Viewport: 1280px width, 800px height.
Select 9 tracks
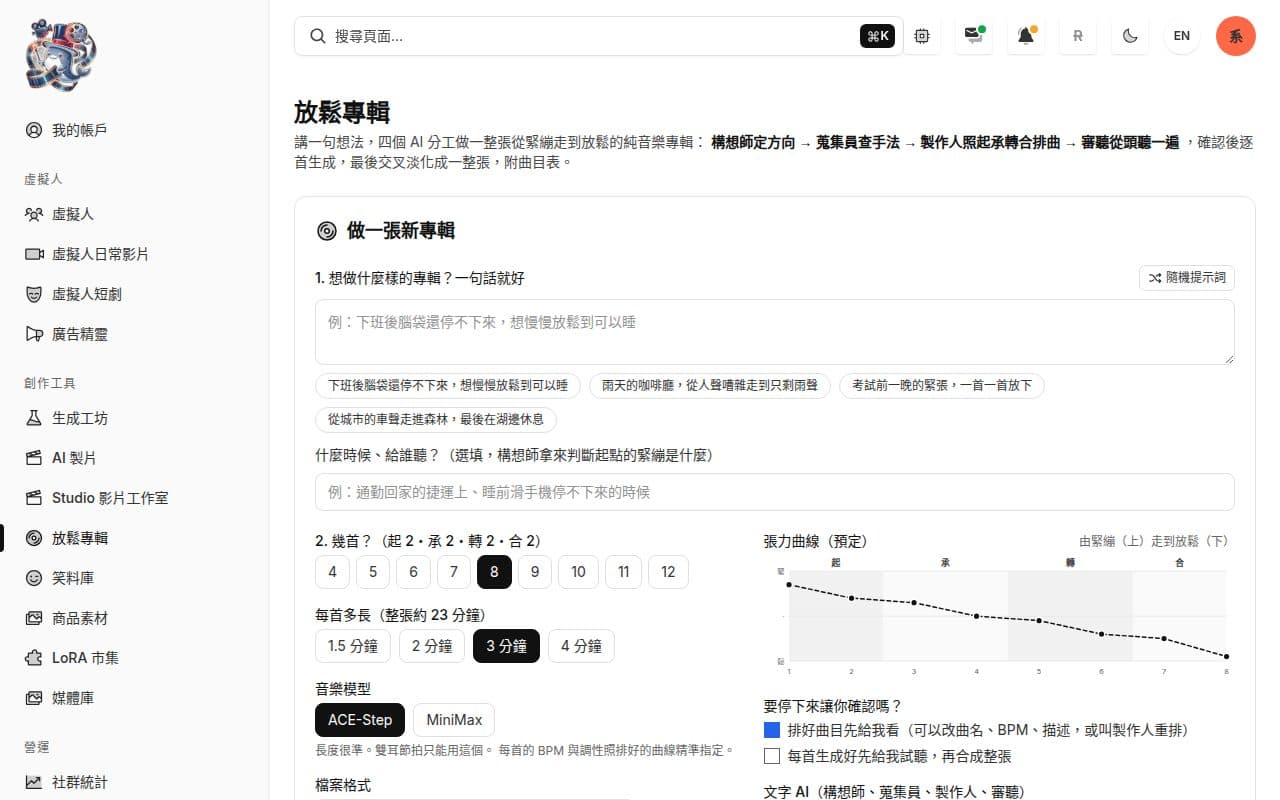click(x=535, y=572)
